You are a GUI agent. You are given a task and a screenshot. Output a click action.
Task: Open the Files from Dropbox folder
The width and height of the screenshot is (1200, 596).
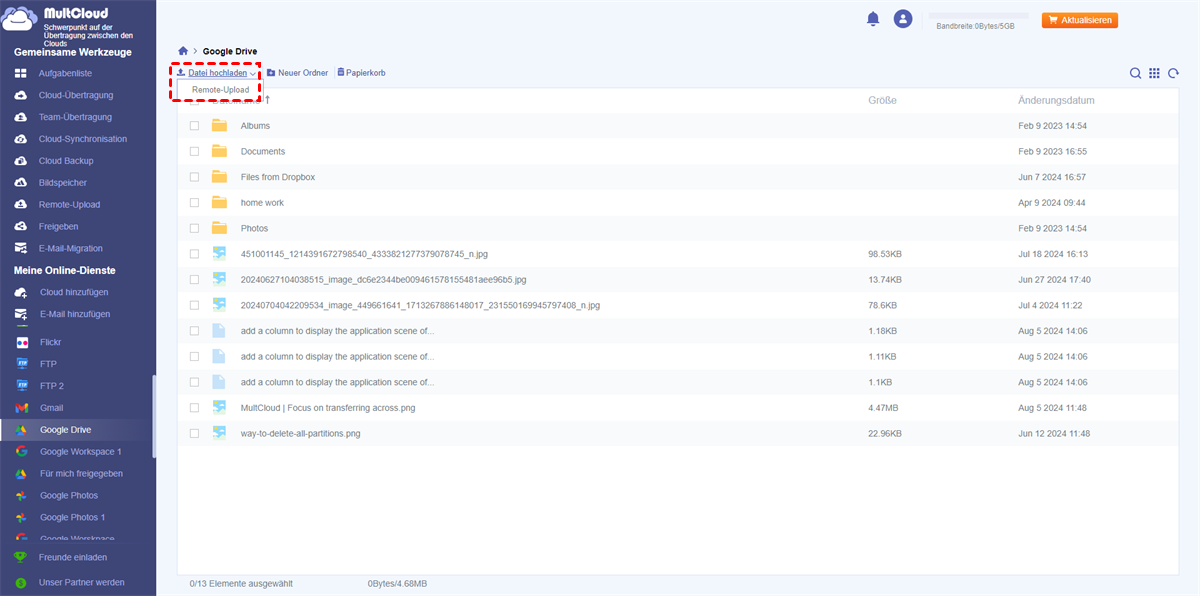277,177
